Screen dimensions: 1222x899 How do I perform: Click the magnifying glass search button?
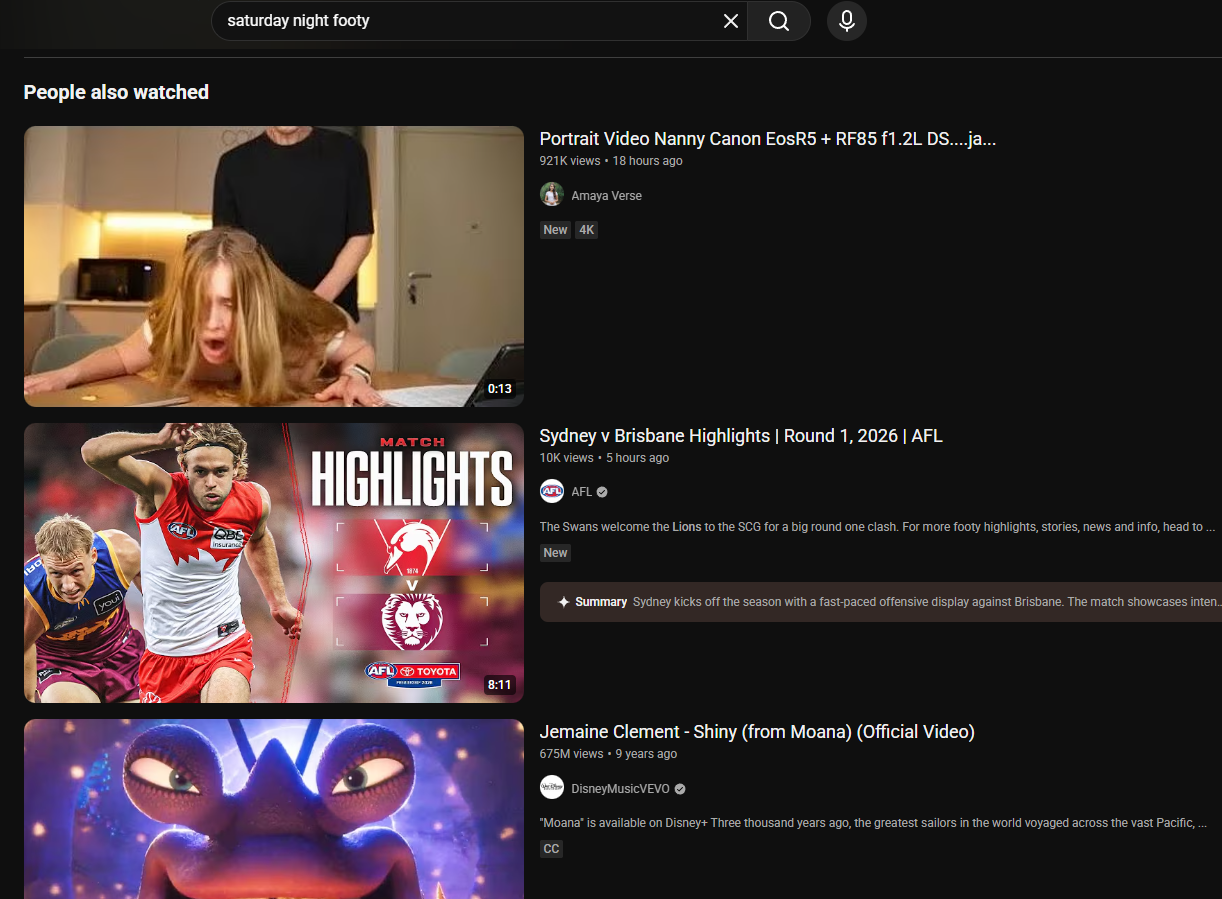tap(779, 21)
